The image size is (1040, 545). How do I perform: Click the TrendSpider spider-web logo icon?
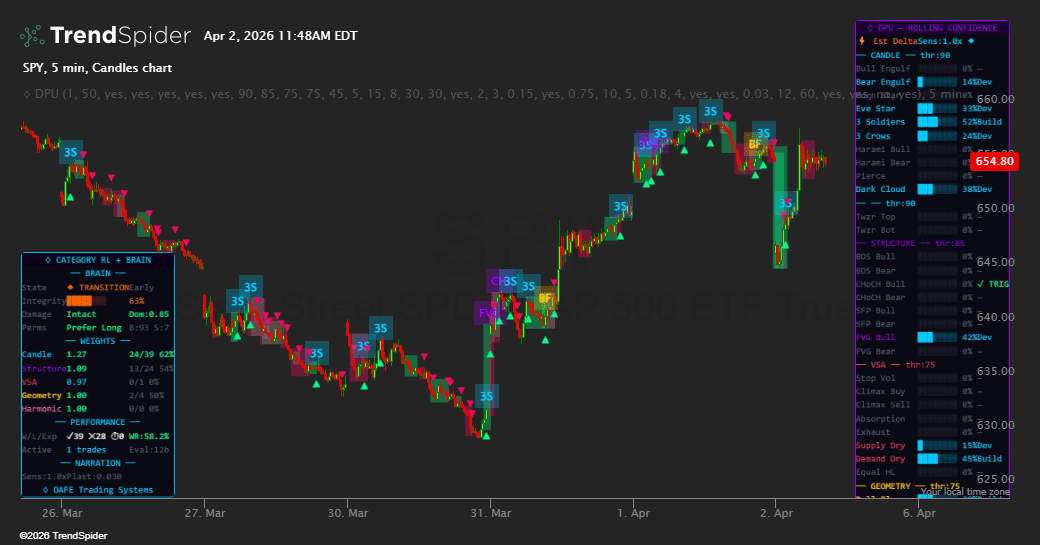[32, 36]
